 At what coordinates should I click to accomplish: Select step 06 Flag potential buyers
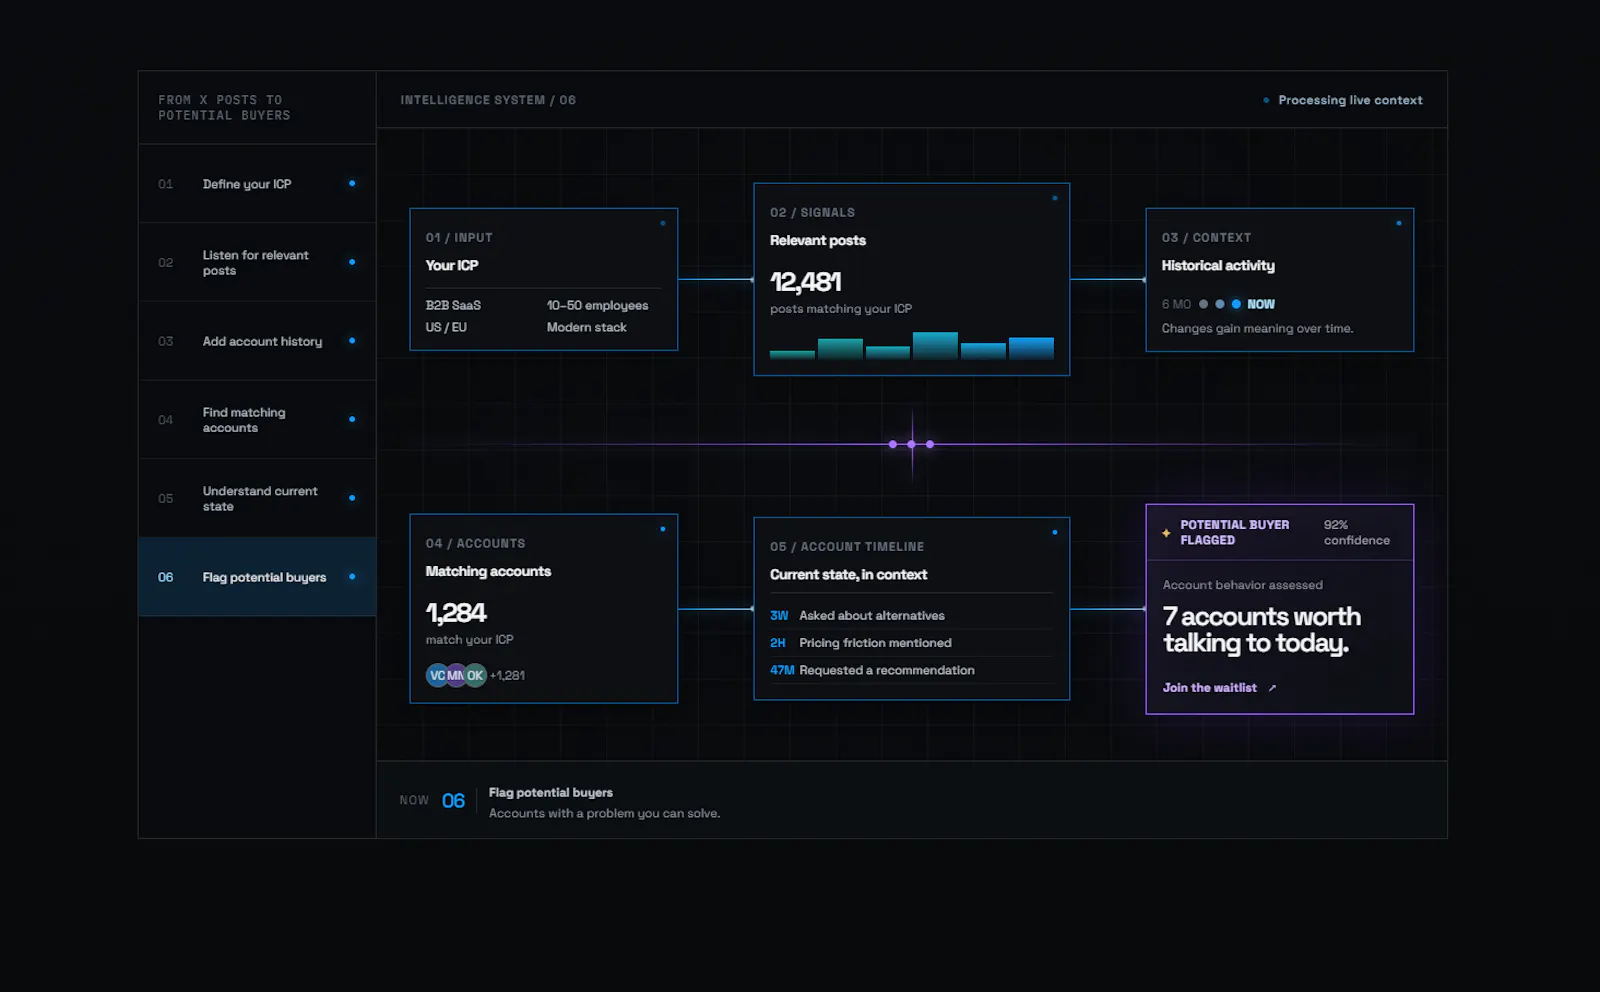[257, 577]
